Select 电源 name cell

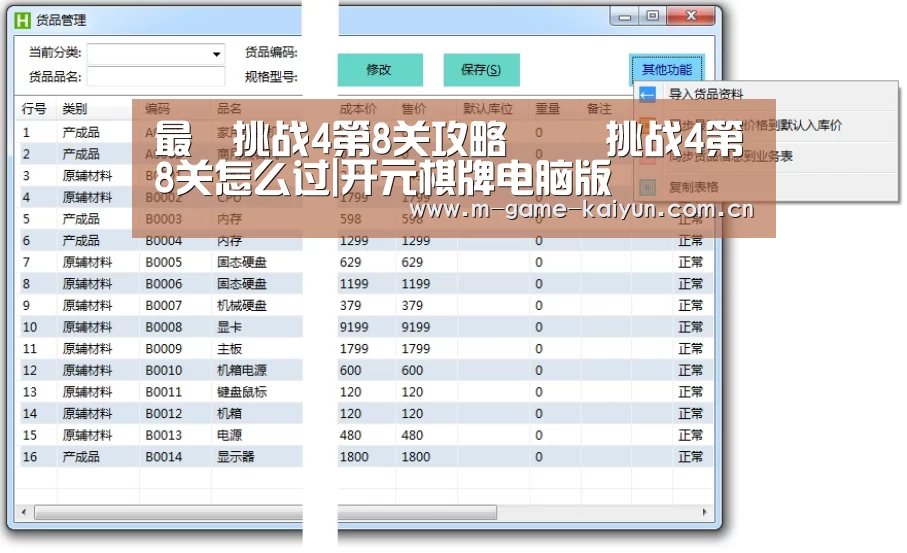point(229,435)
